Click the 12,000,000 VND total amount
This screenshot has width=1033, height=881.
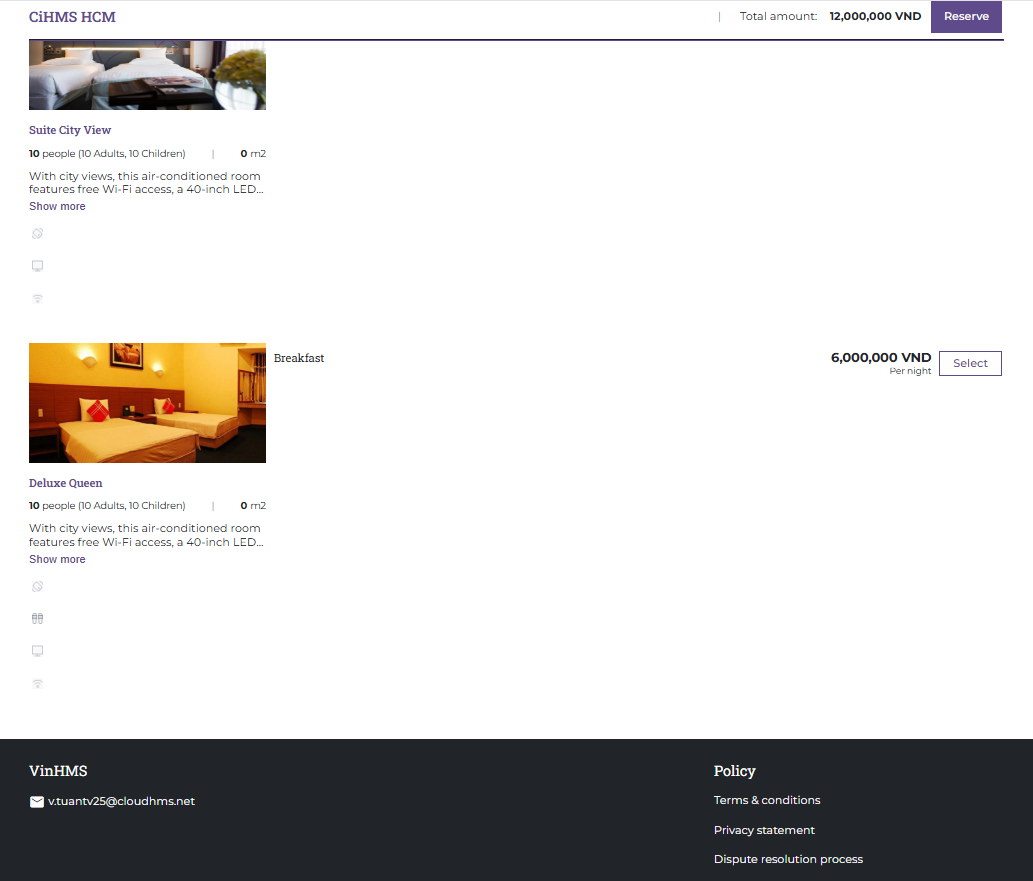875,16
